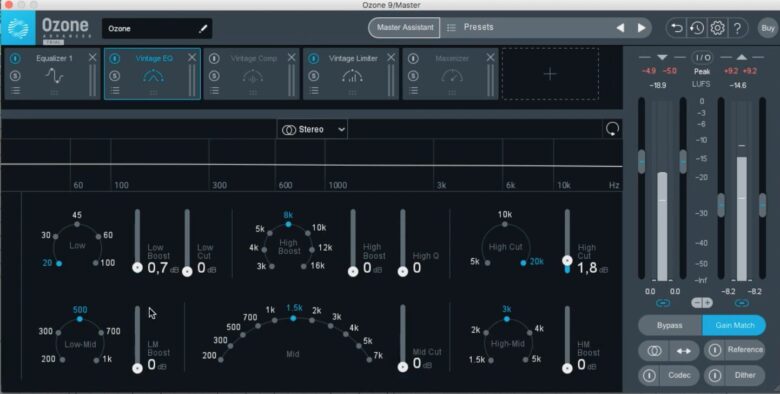780x394 pixels.
Task: Toggle power of Vintage EQ module
Action: 115,59
